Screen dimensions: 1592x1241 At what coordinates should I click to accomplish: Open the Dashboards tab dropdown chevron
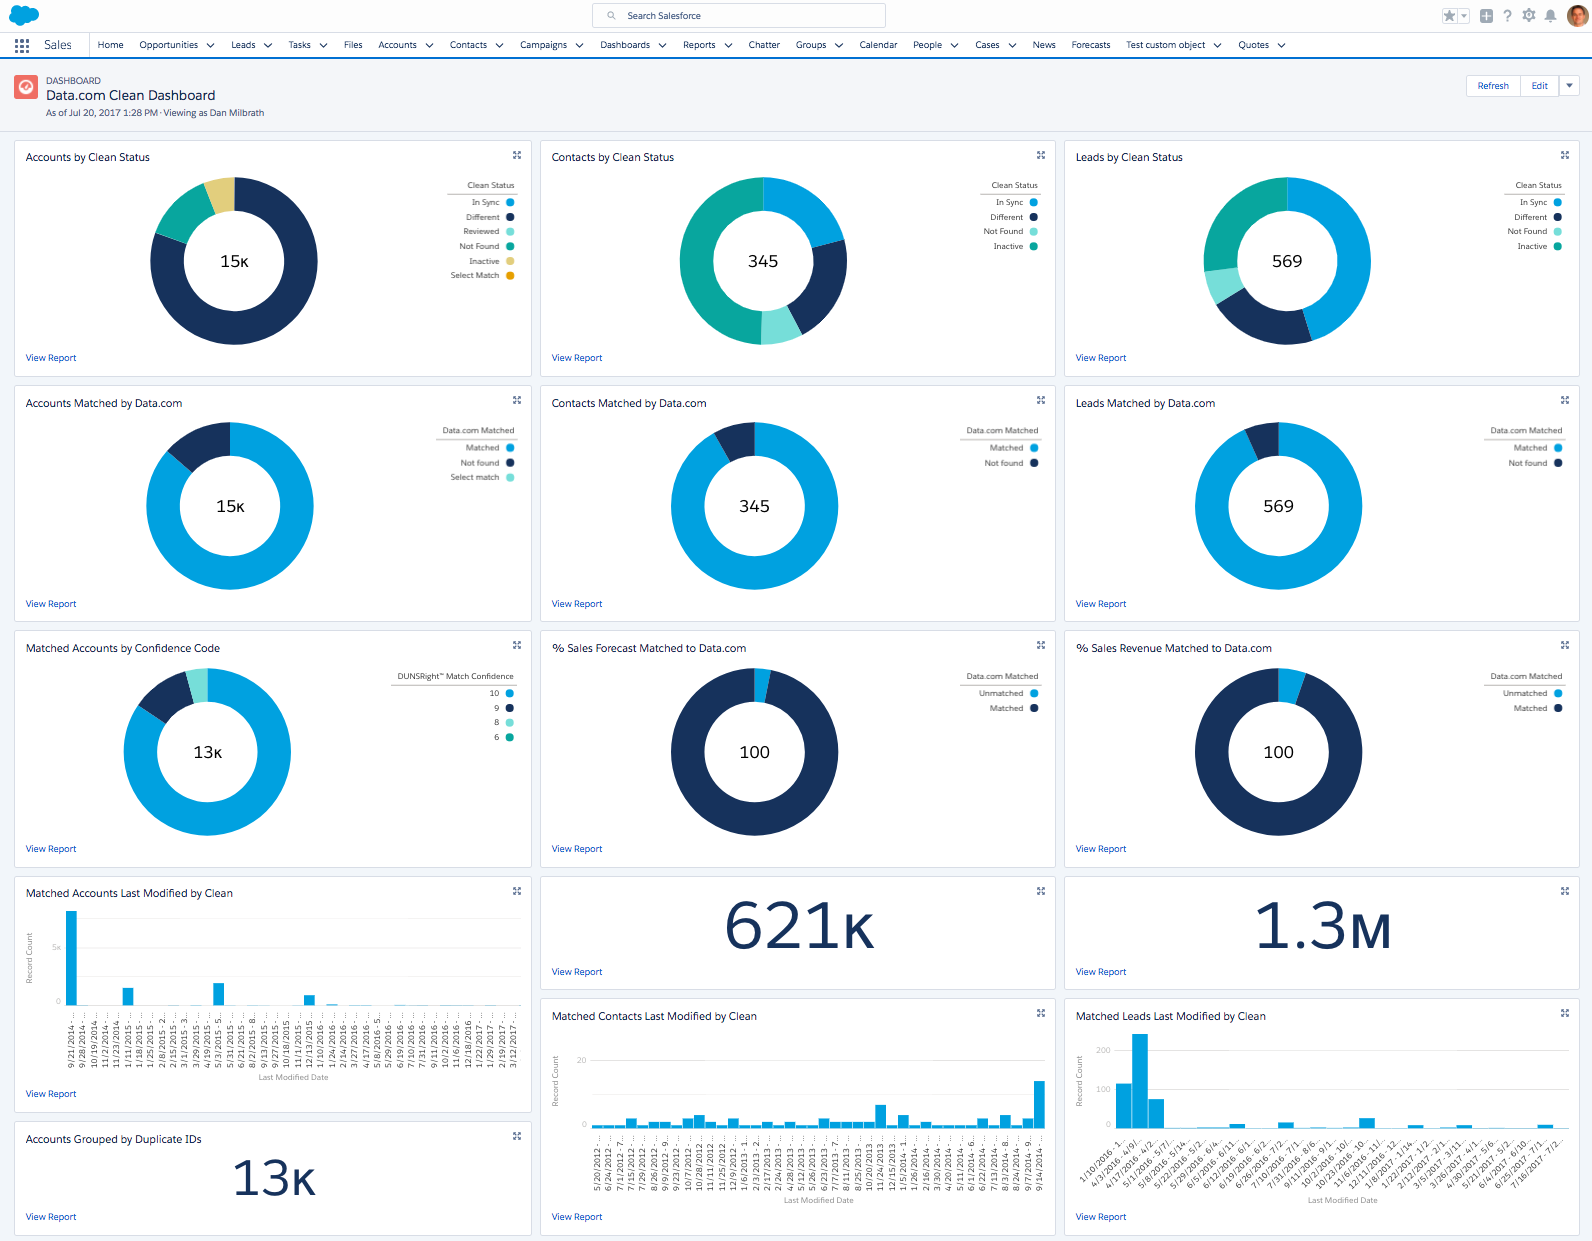tap(662, 45)
